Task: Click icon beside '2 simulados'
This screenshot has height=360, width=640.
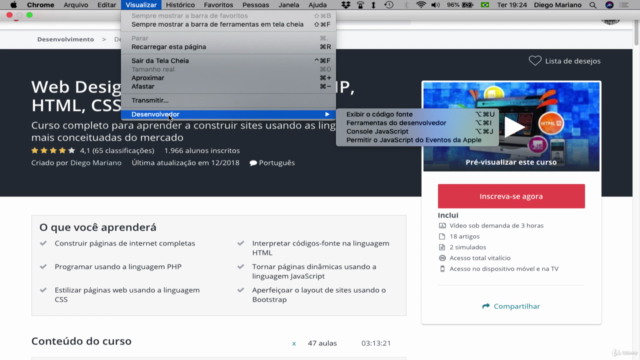Action: tap(442, 247)
